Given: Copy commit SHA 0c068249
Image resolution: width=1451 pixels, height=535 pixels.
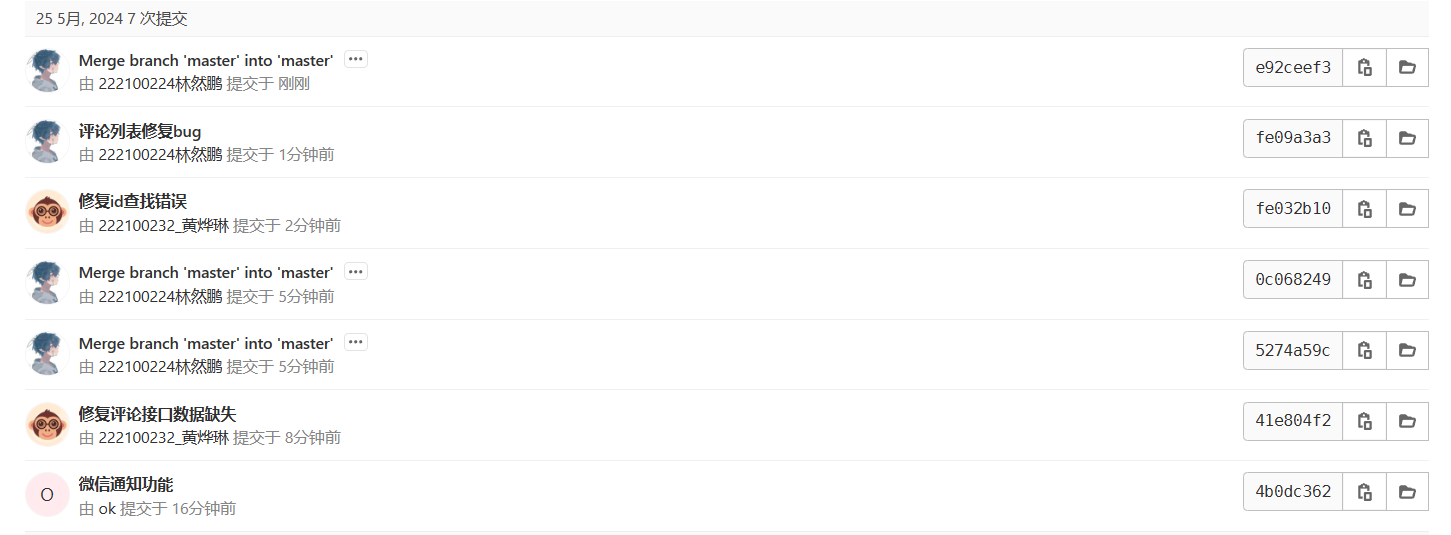Looking at the screenshot, I should tap(1364, 280).
